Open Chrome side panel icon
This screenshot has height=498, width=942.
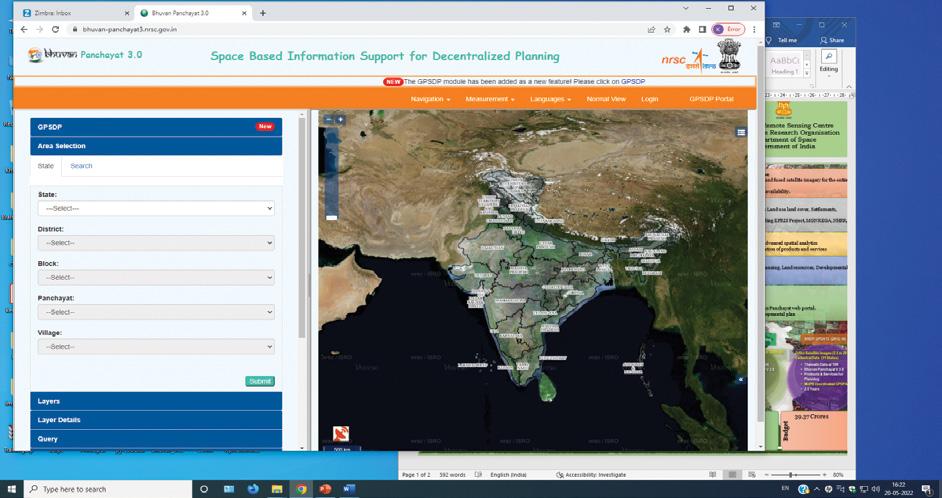pos(702,29)
